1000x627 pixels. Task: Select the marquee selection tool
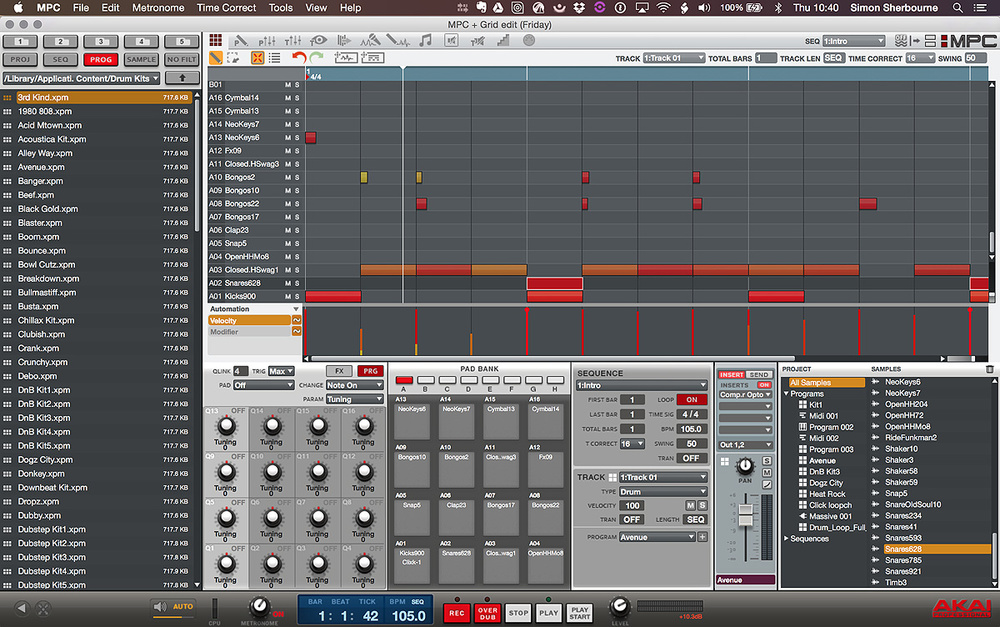233,58
